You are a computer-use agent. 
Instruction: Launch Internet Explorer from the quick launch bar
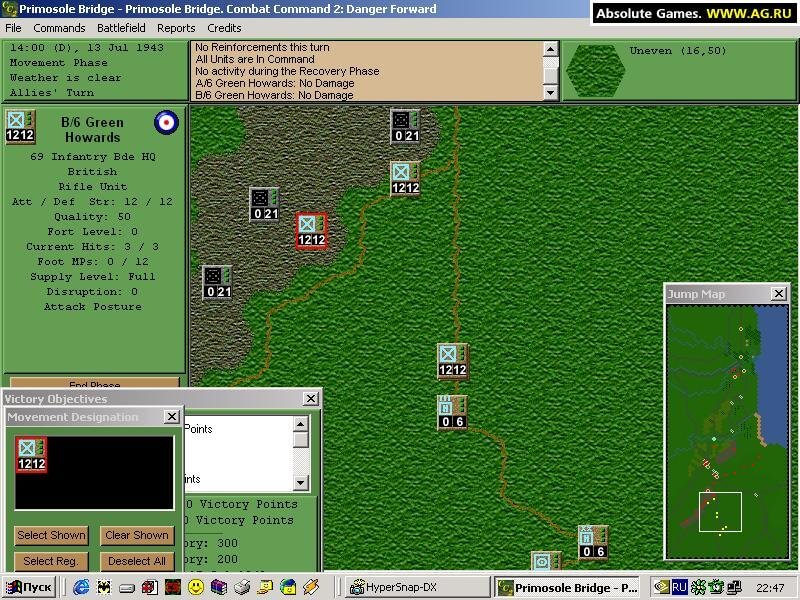[81, 587]
